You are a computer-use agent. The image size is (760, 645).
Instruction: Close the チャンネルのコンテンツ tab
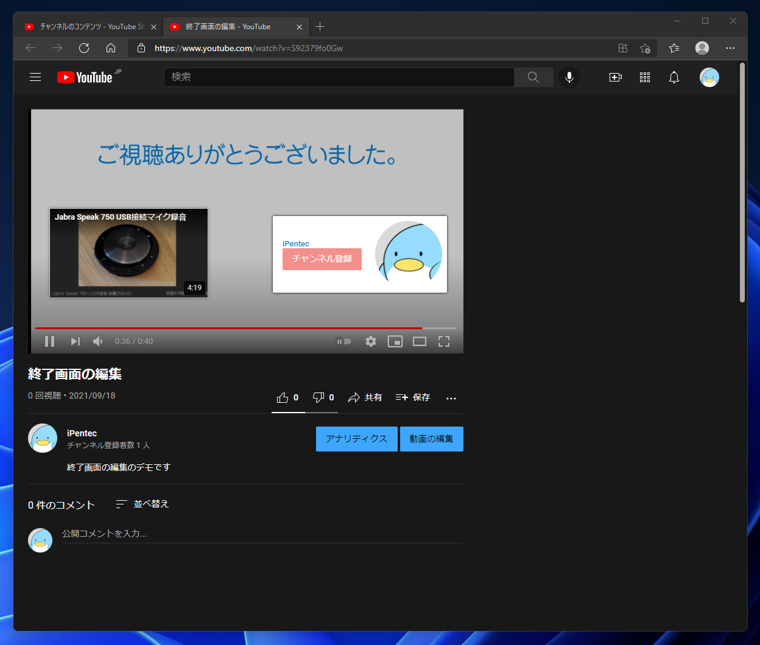point(154,27)
